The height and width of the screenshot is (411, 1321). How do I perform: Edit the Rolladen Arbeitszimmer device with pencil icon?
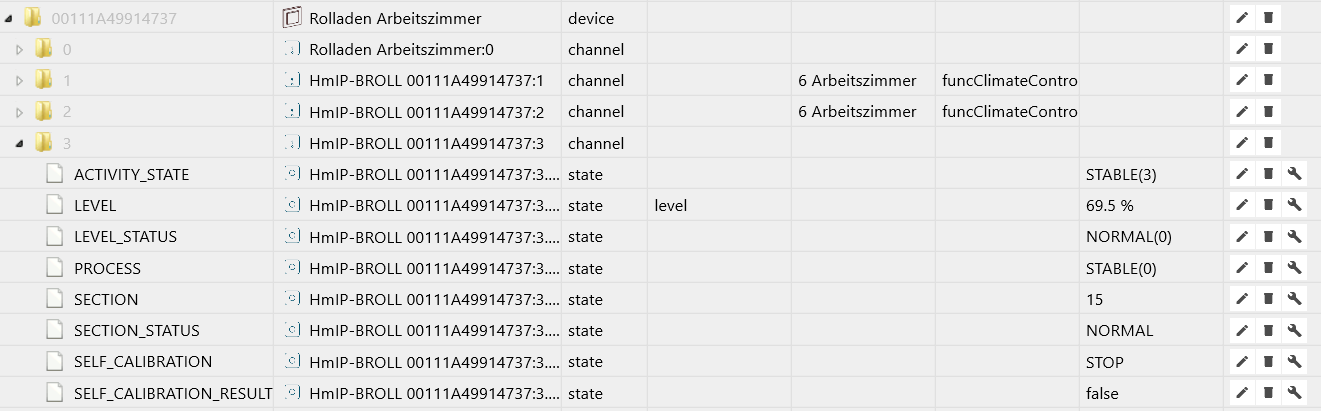(1242, 17)
